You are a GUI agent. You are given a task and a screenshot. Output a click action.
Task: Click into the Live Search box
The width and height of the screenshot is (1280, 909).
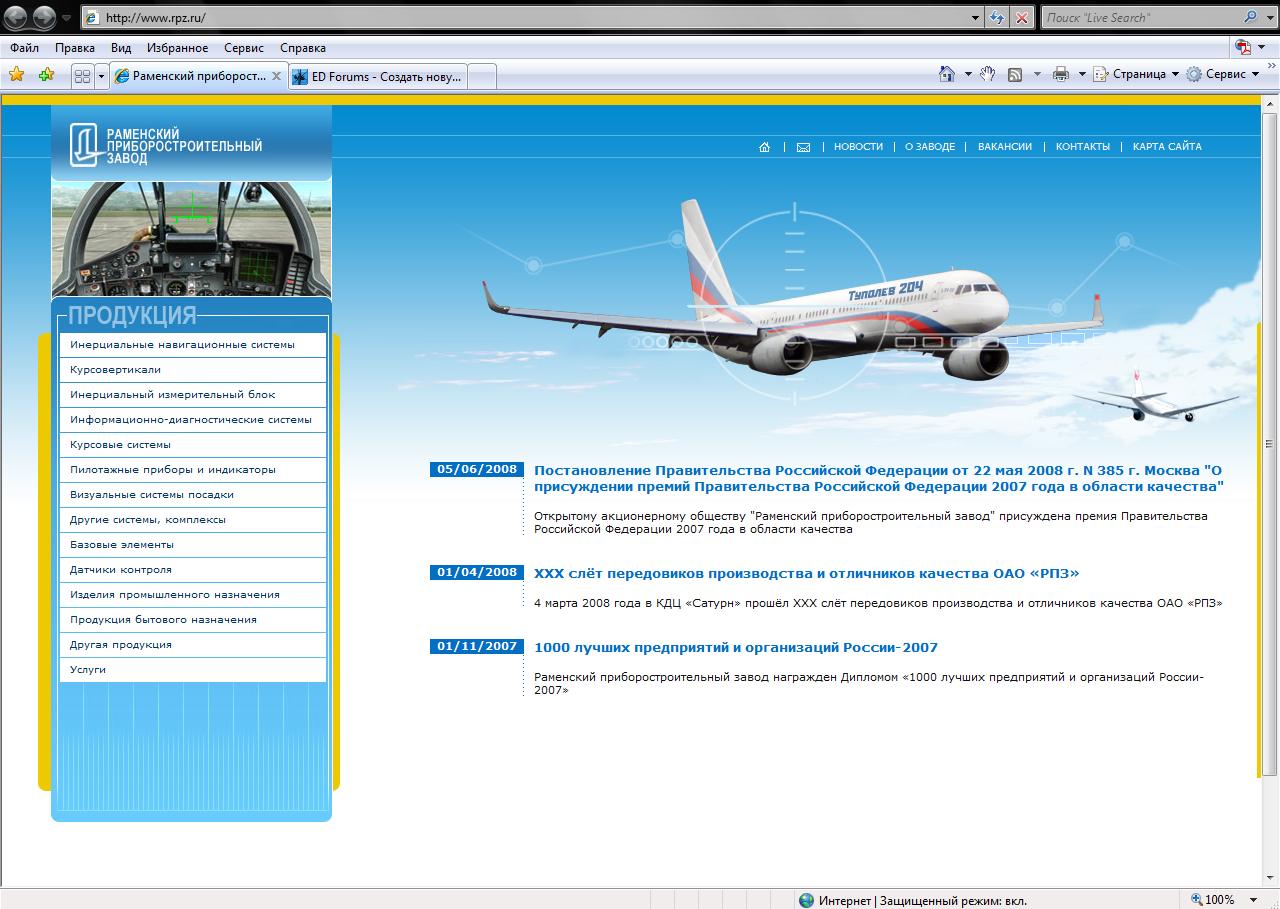click(x=1140, y=17)
